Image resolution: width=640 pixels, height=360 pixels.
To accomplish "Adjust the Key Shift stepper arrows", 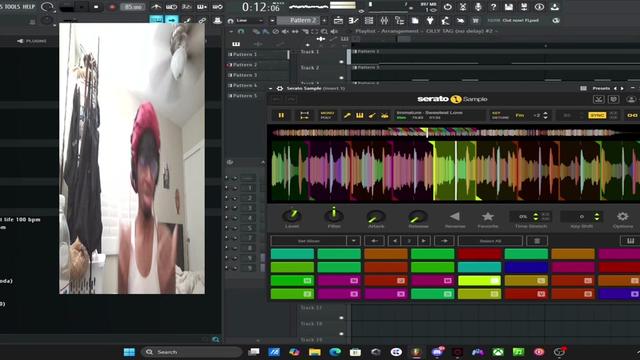I will pos(597,216).
